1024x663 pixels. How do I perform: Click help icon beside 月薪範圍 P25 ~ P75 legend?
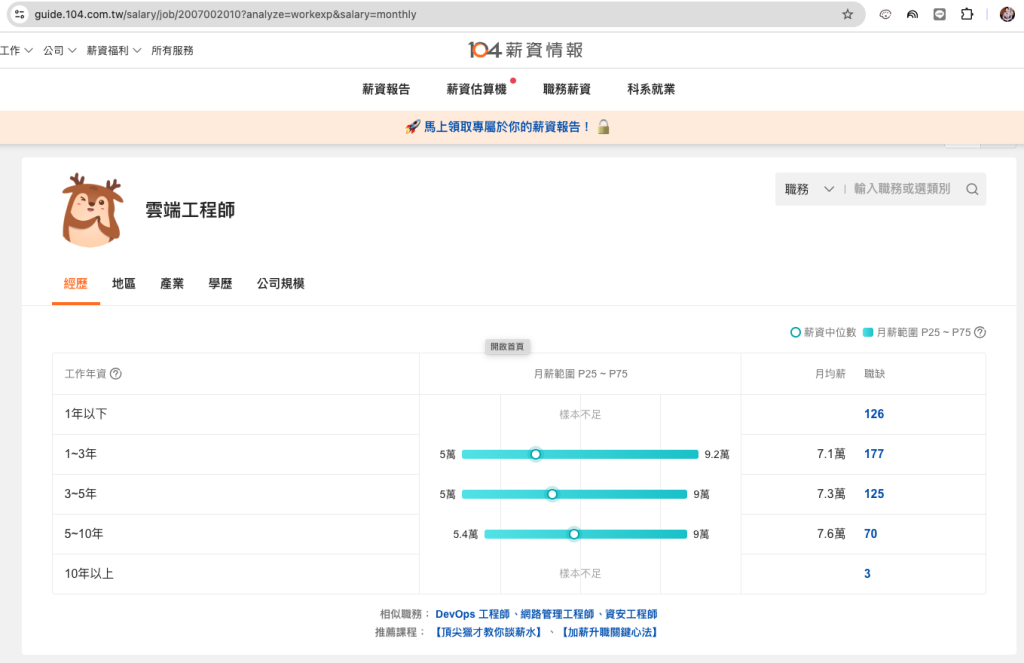pos(980,333)
